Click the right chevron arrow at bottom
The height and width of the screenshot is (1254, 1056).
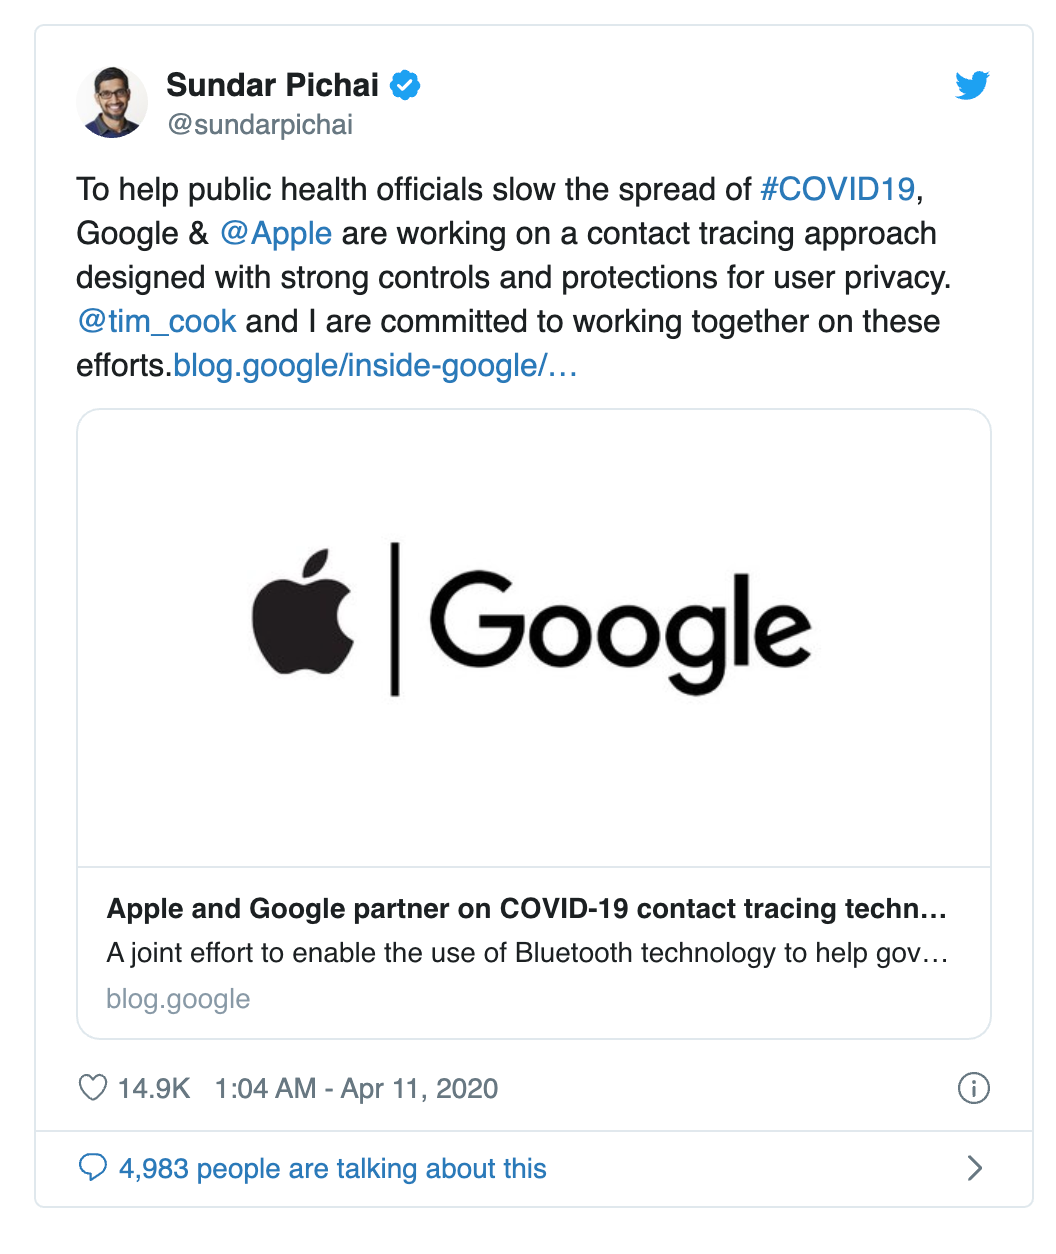point(975,1168)
